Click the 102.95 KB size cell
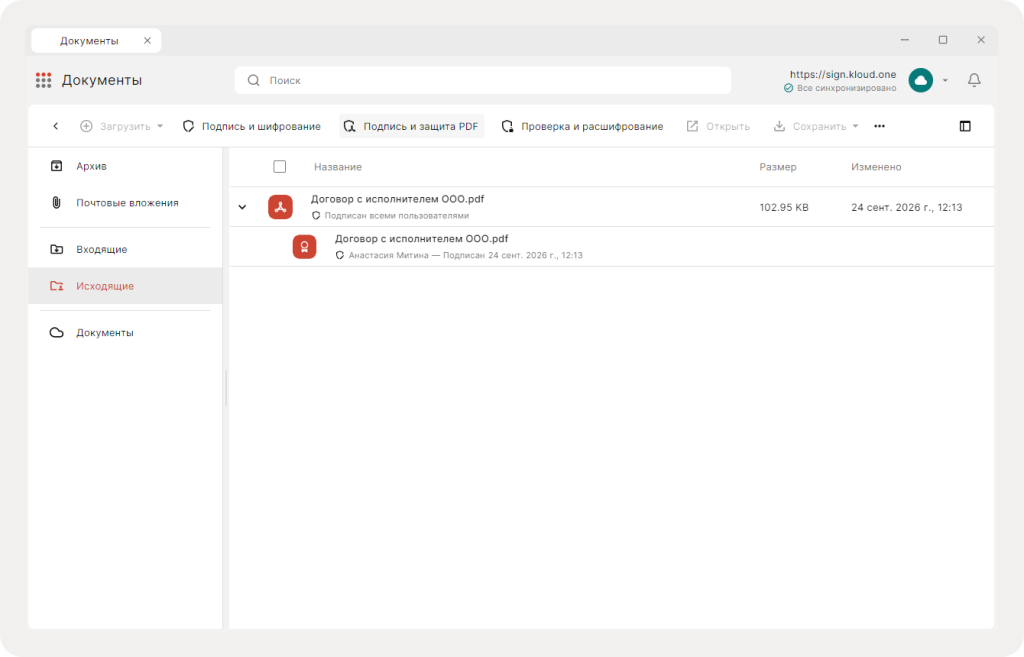 click(784, 208)
